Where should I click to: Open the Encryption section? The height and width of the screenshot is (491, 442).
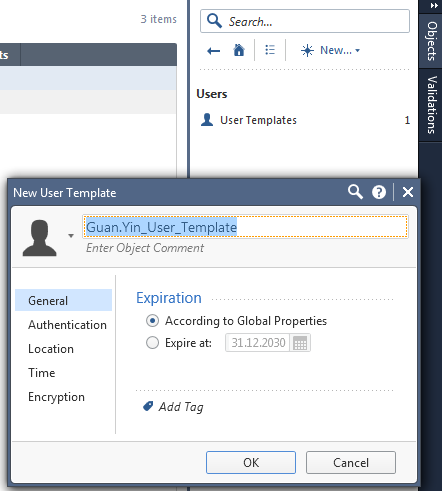click(x=56, y=397)
